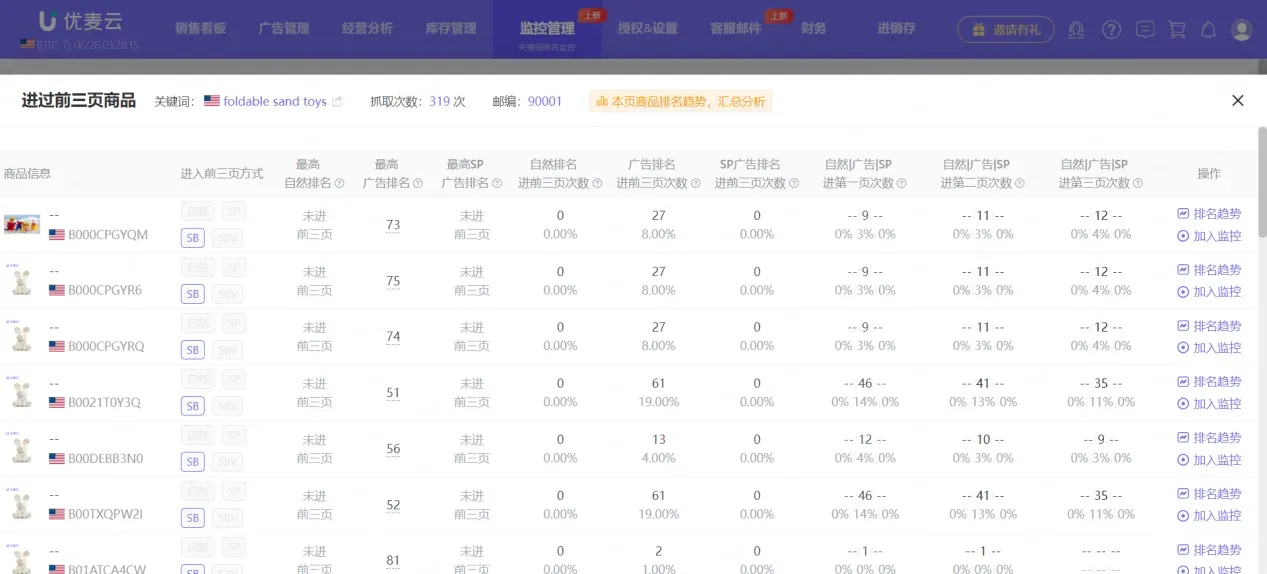Open 广告管理 in the top navigation
1267x574 pixels.
pos(284,29)
